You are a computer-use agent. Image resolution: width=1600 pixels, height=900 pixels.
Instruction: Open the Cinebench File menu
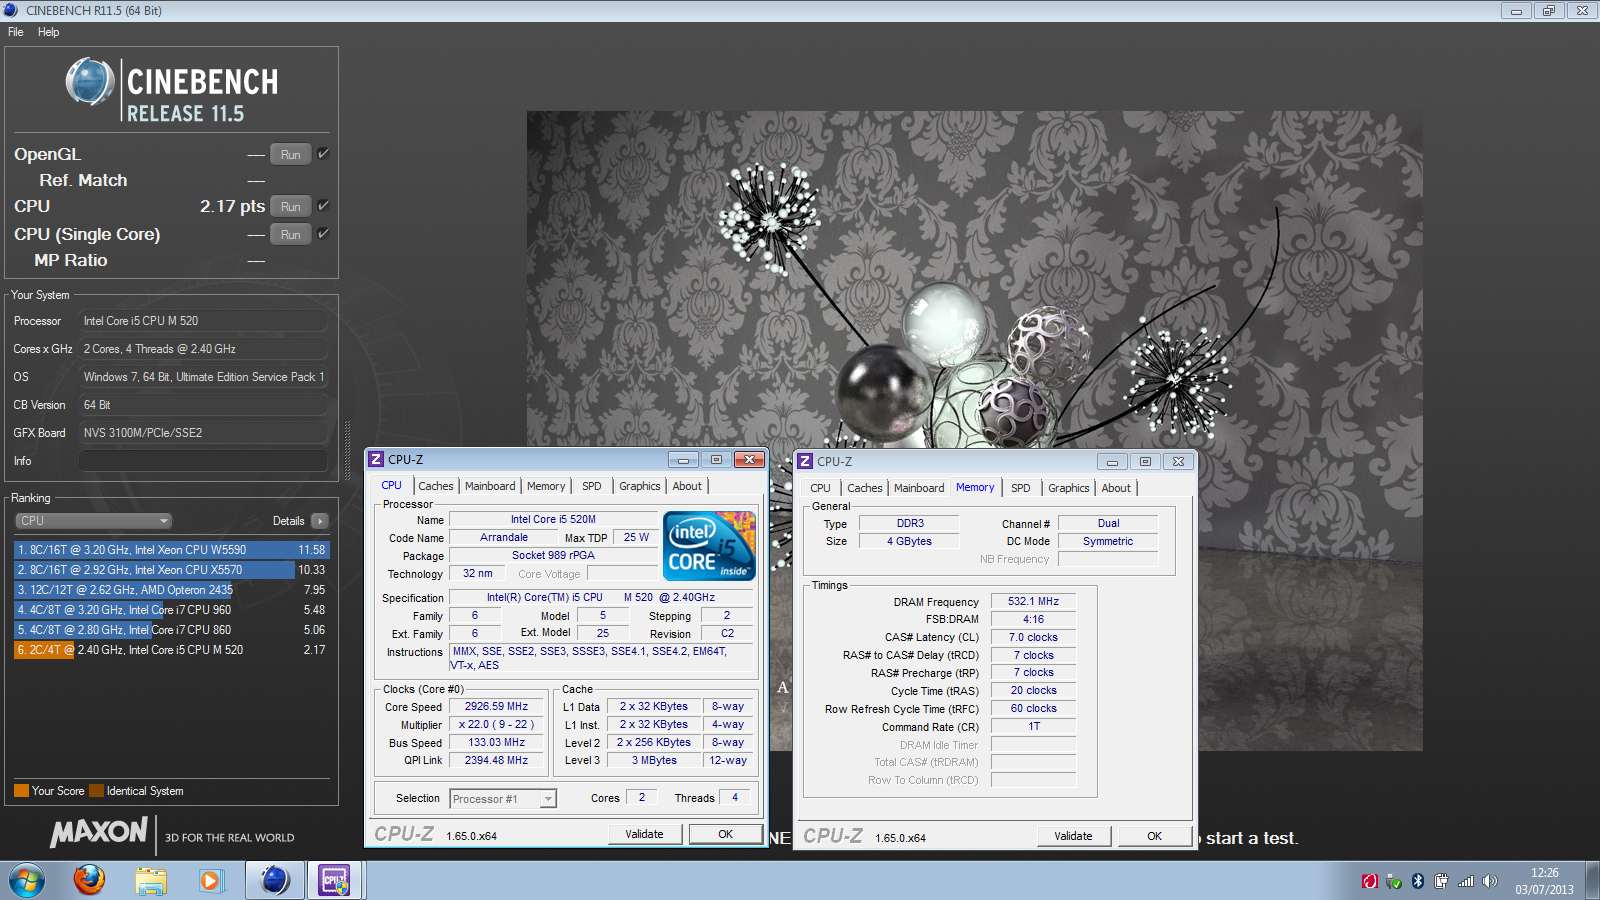coord(16,32)
